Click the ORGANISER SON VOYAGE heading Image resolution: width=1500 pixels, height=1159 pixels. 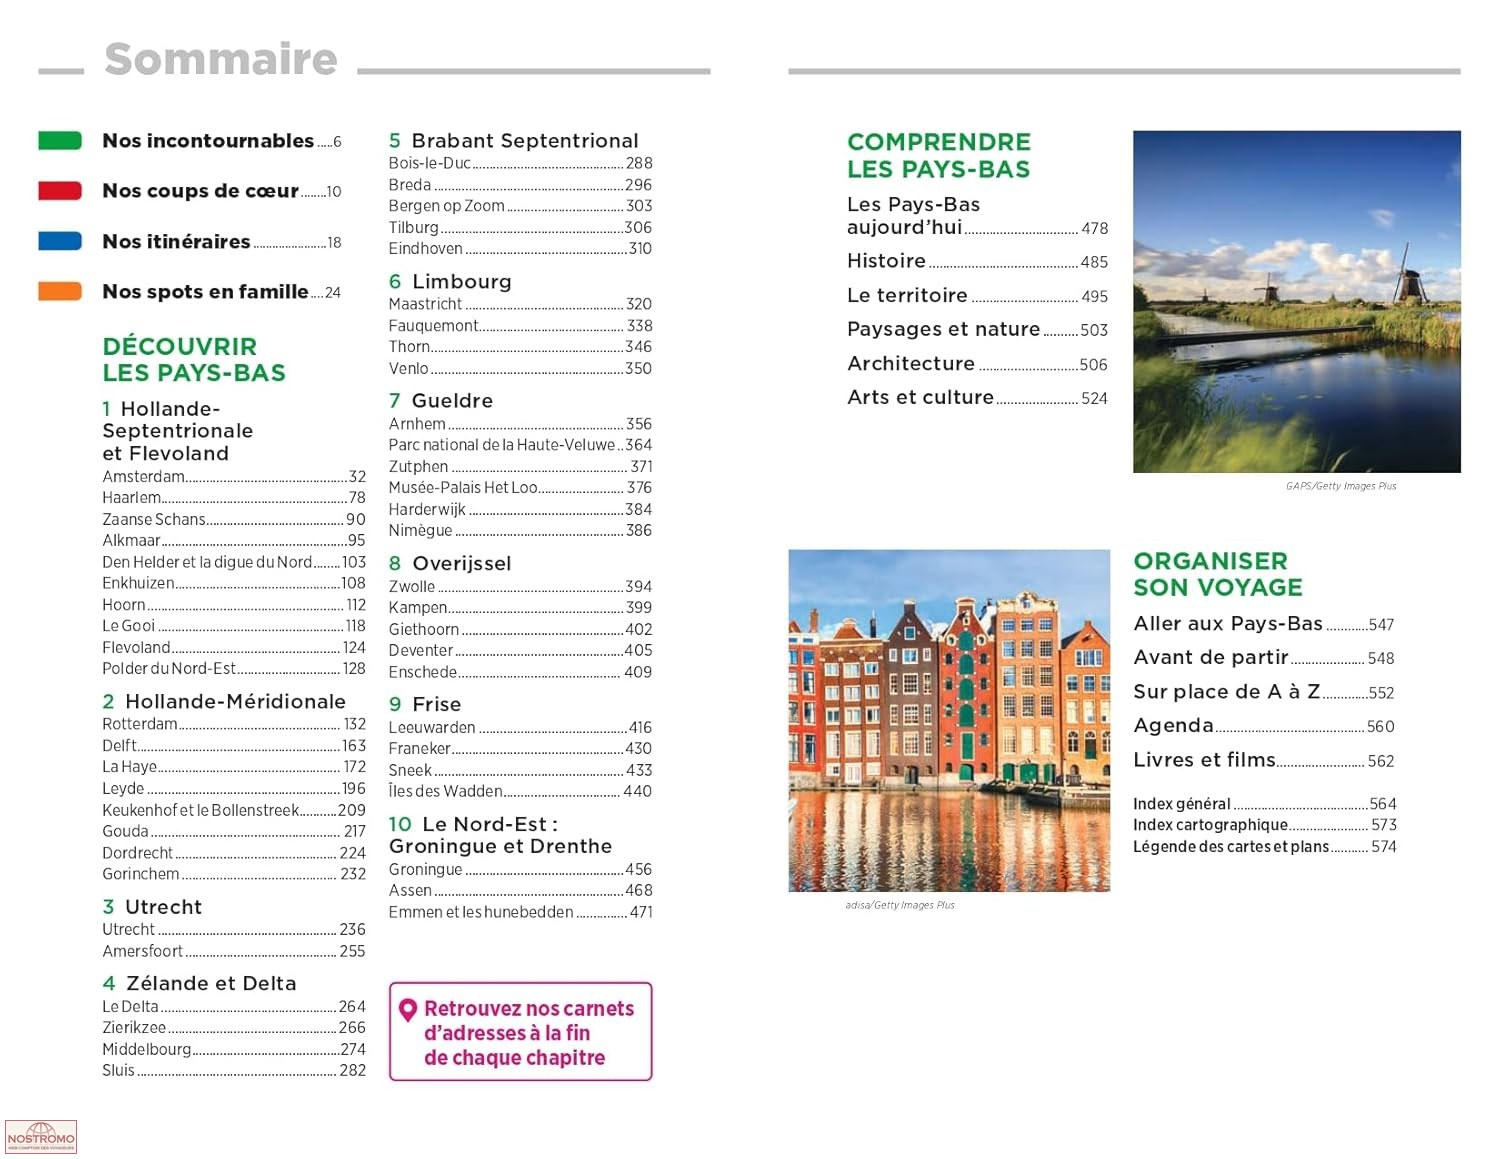pos(1218,574)
